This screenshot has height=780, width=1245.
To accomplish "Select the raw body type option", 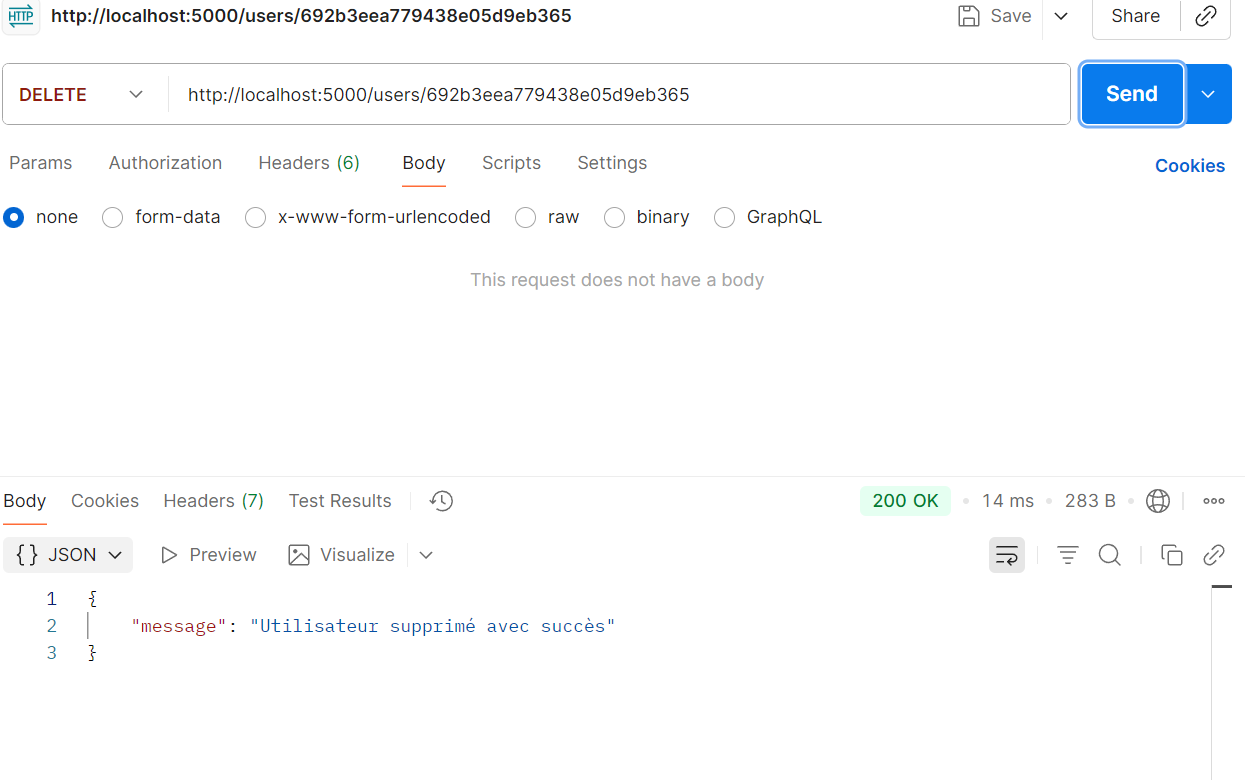I will pyautogui.click(x=526, y=218).
